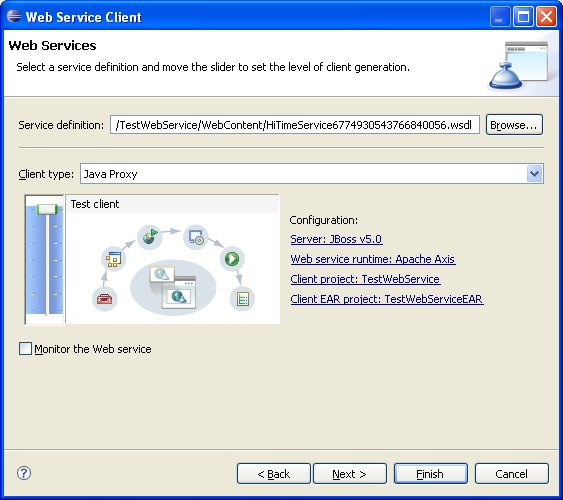Click the install stage icon at the top of the diagram
This screenshot has width=563, height=500.
(196, 237)
